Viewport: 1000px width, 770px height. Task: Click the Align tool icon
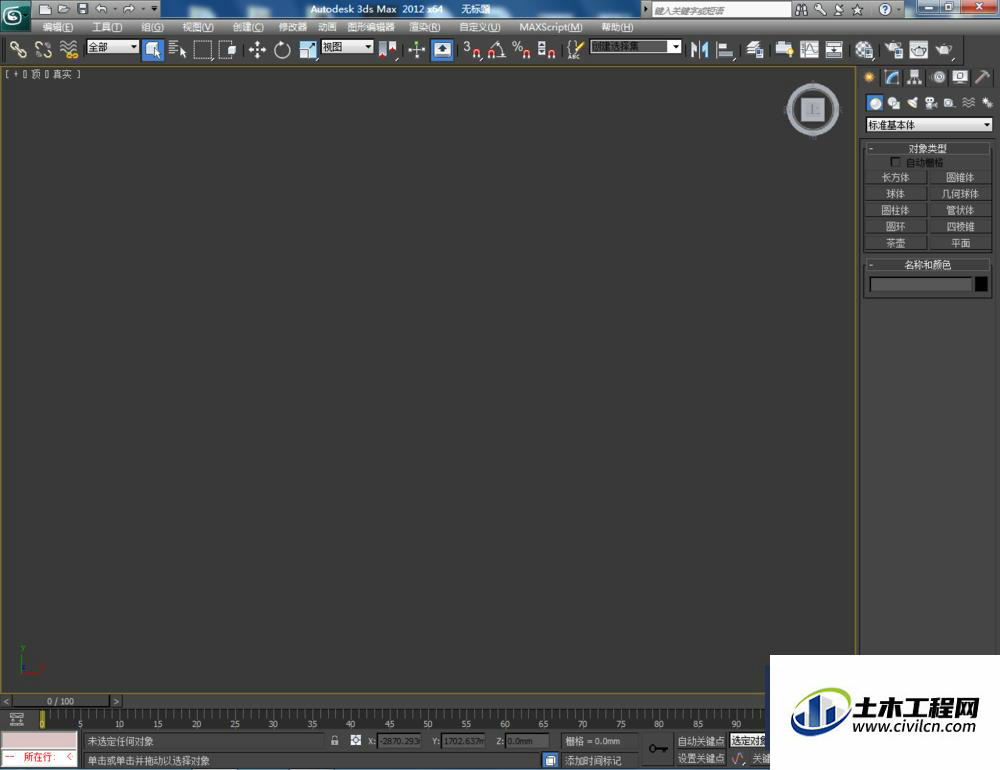coord(725,50)
